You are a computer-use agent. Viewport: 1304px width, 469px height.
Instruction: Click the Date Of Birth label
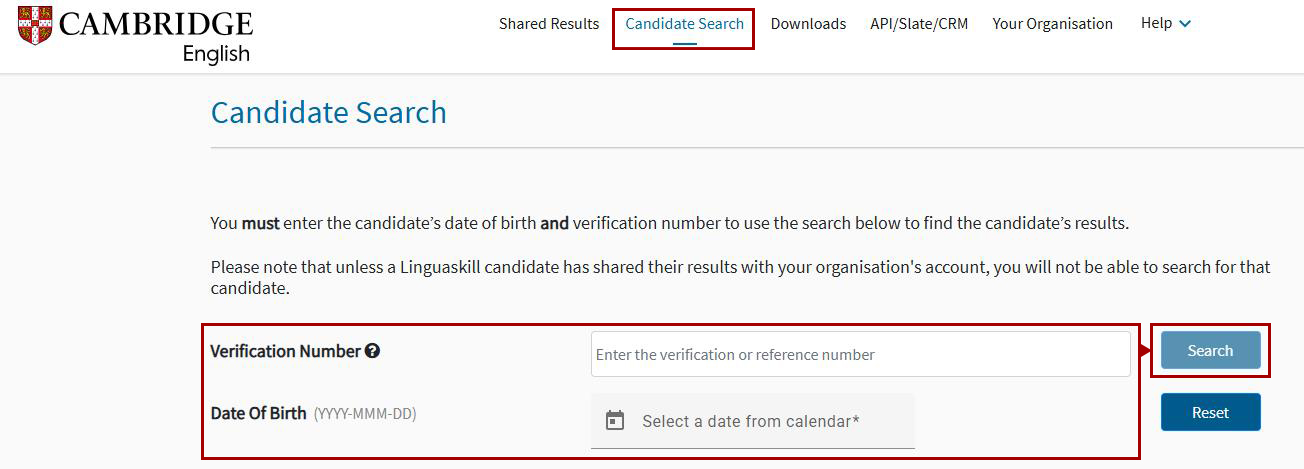point(258,413)
